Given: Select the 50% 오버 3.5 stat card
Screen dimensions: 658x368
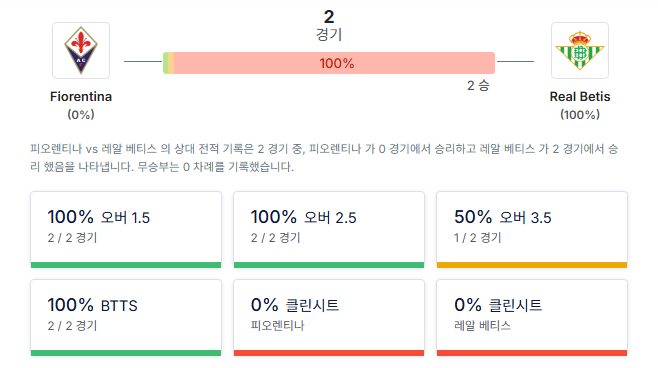Looking at the screenshot, I should [x=532, y=230].
